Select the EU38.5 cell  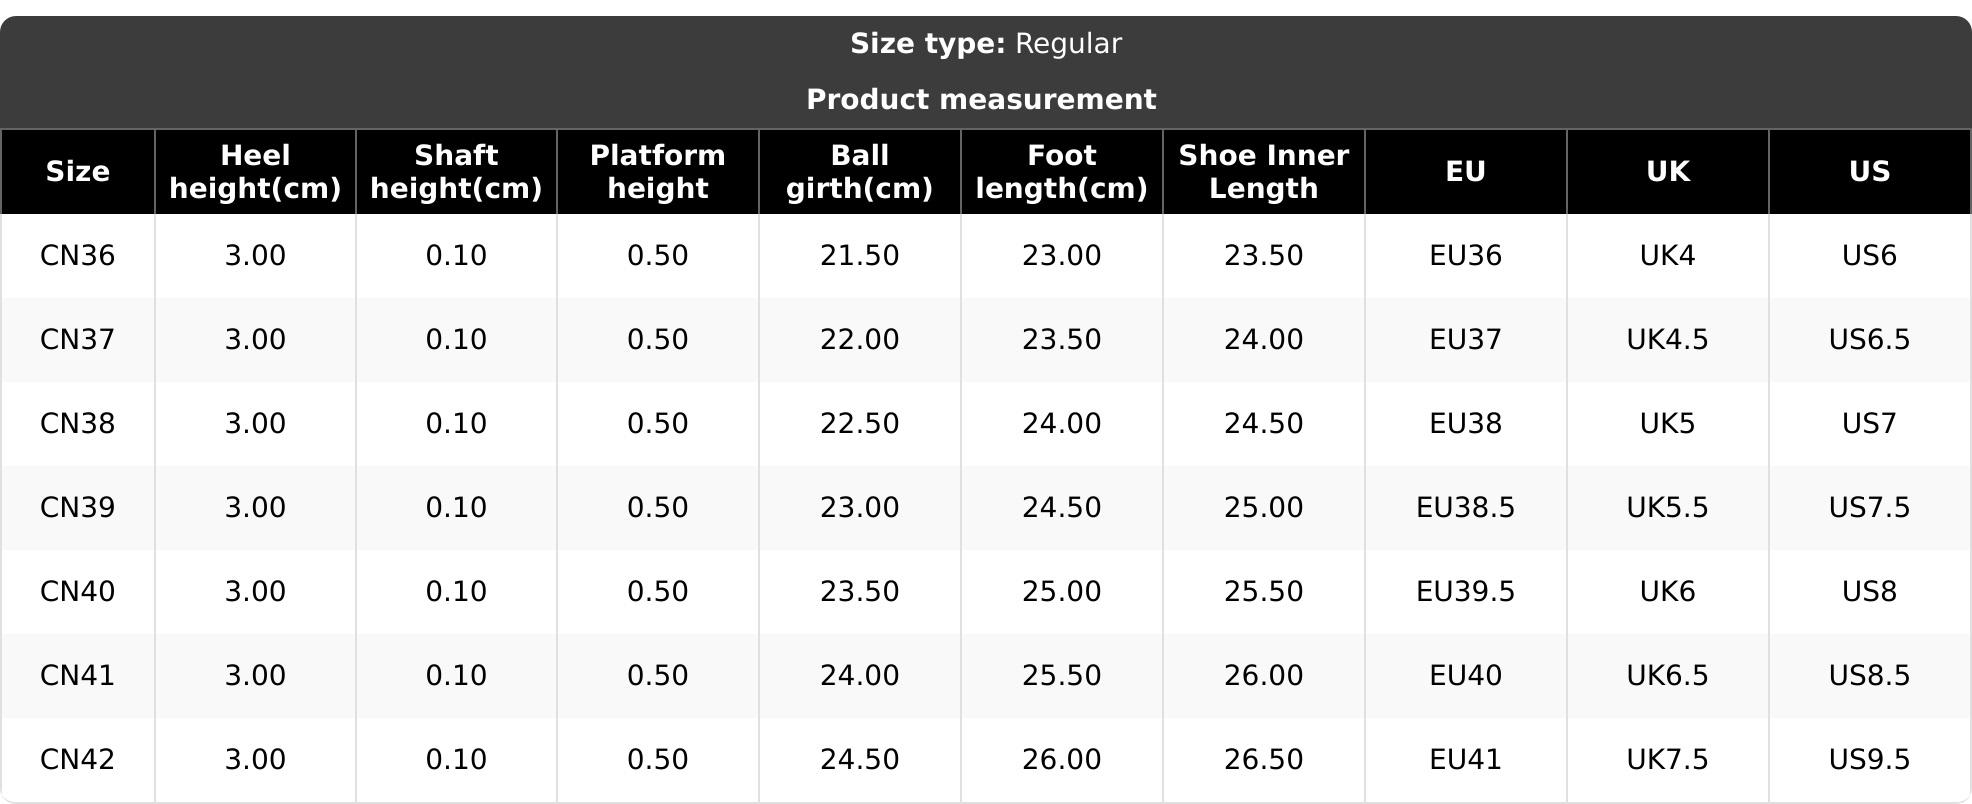click(x=1465, y=508)
